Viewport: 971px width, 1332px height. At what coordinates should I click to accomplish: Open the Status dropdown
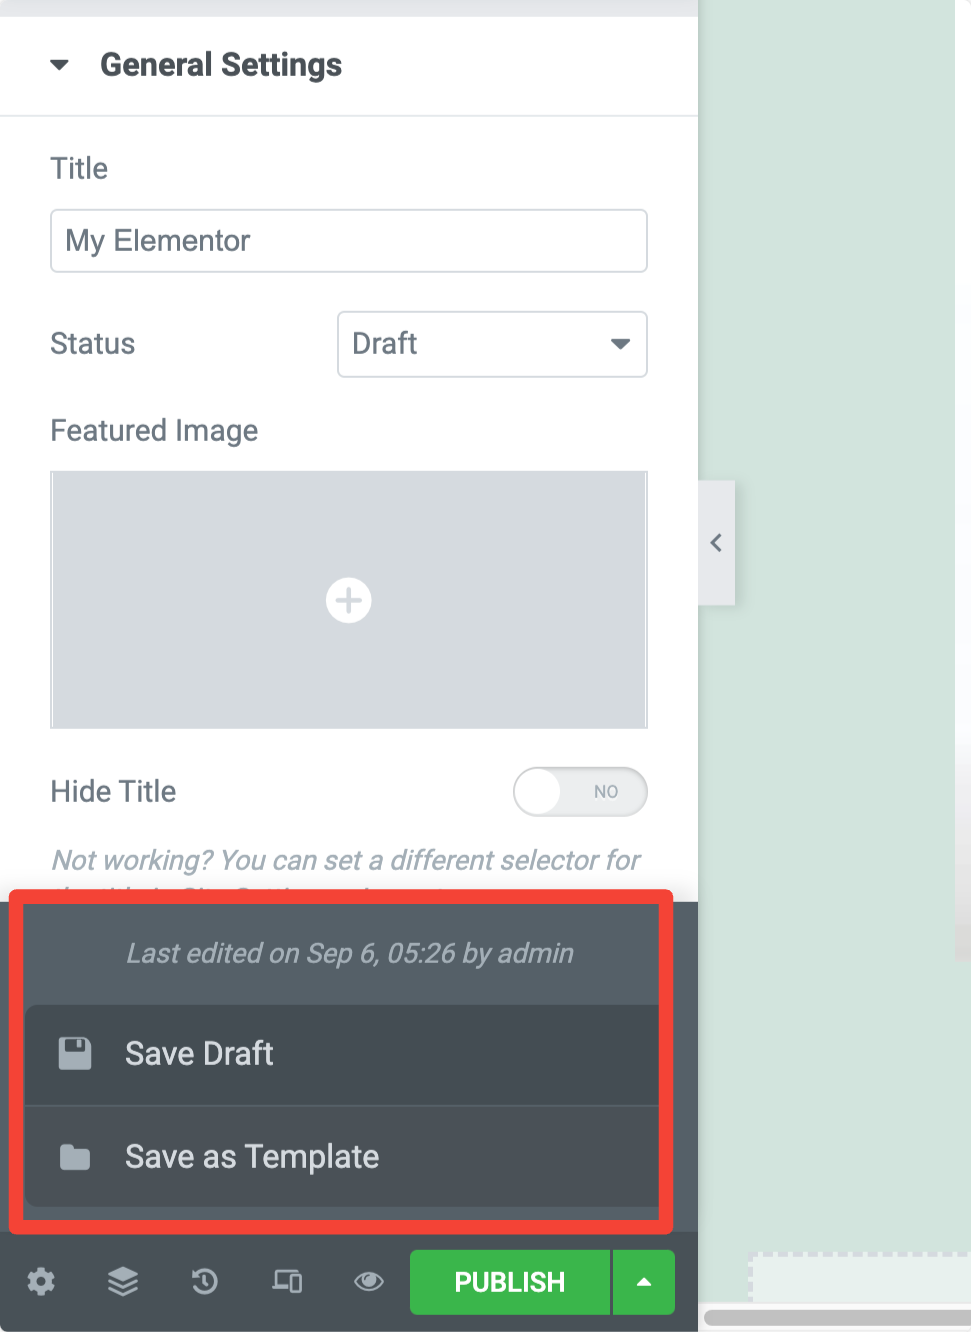(x=491, y=344)
